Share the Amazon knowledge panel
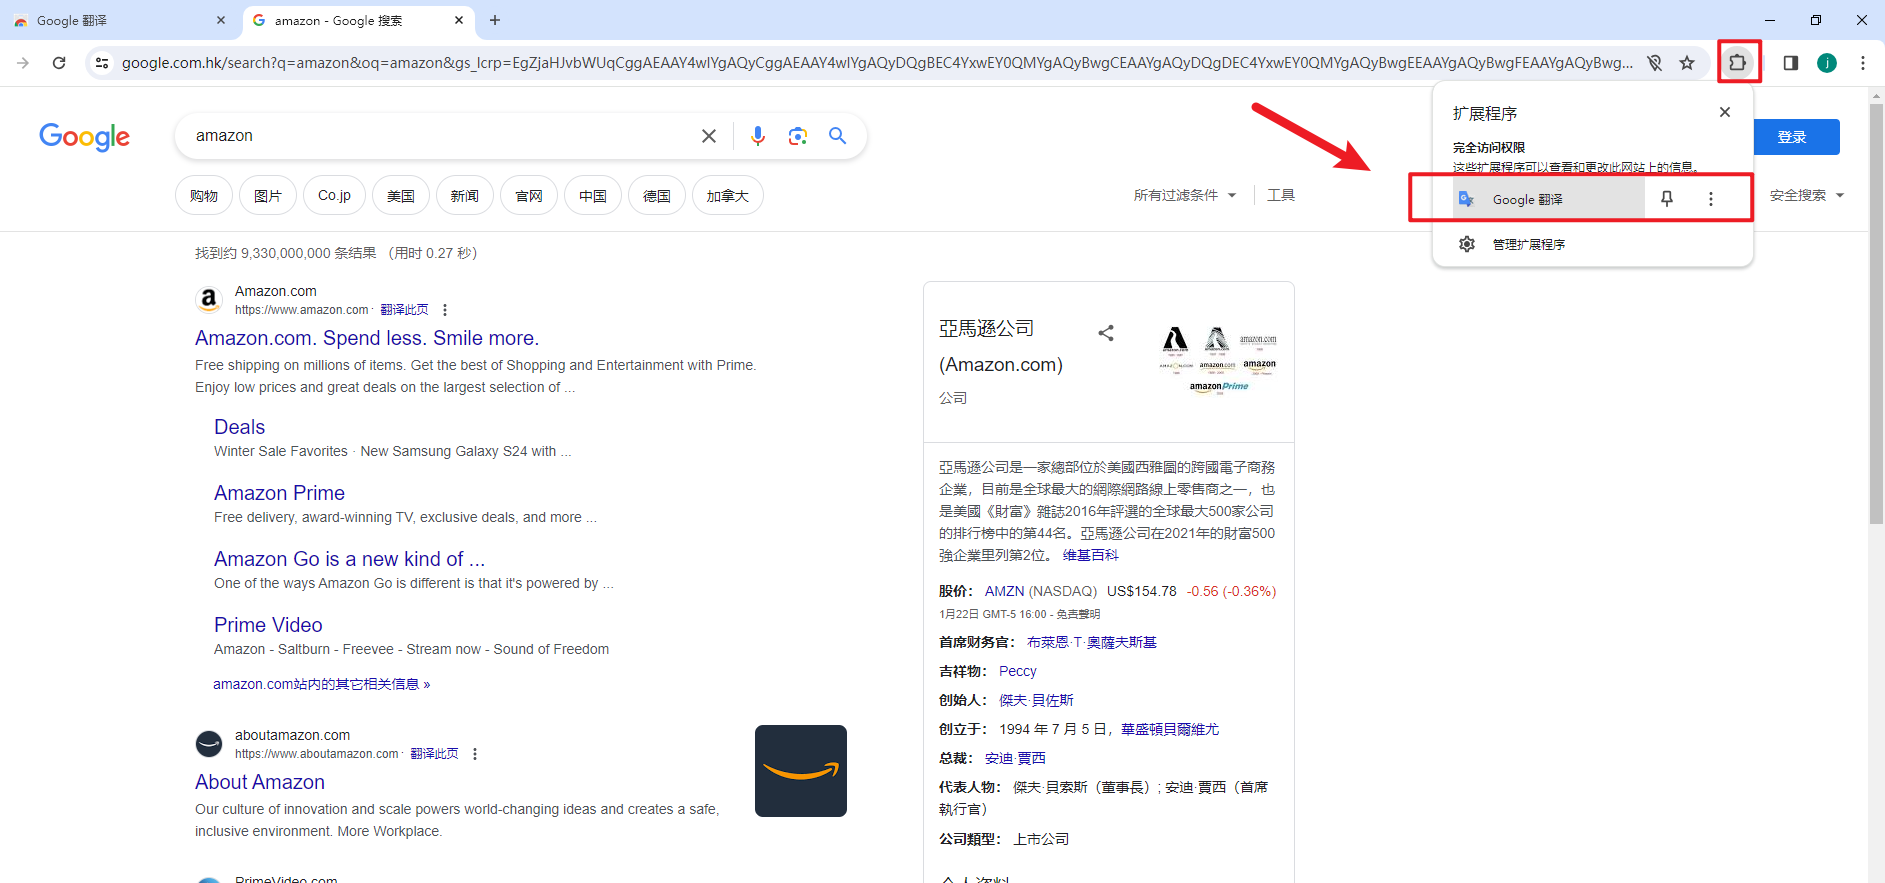This screenshot has width=1885, height=883. pos(1106,333)
